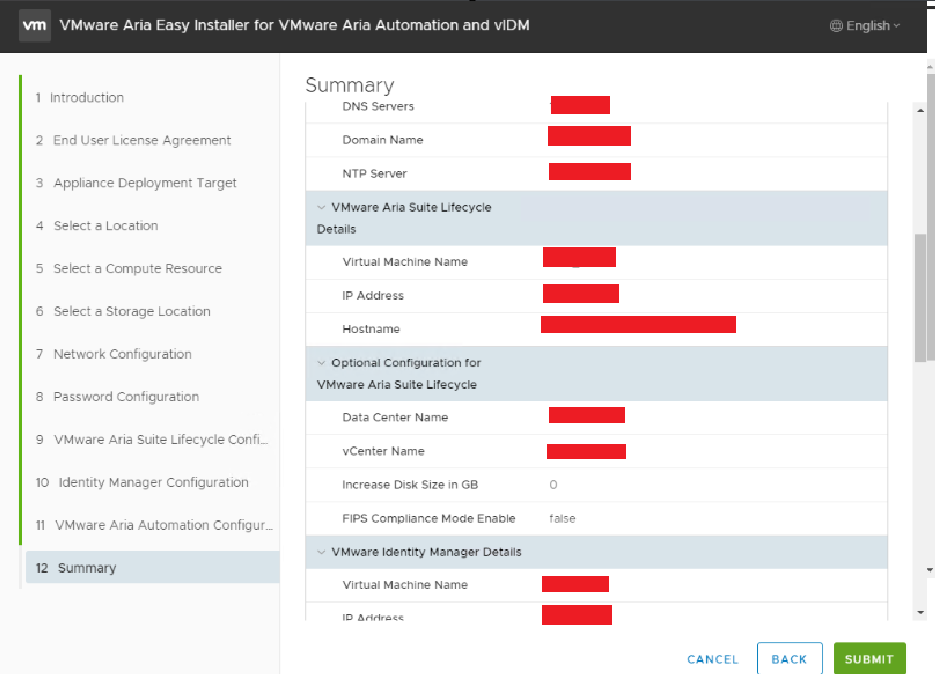Collapse Optional Configuration for VMware Aria Suite Lifecycle
Viewport: 935px width, 674px height.
321,363
